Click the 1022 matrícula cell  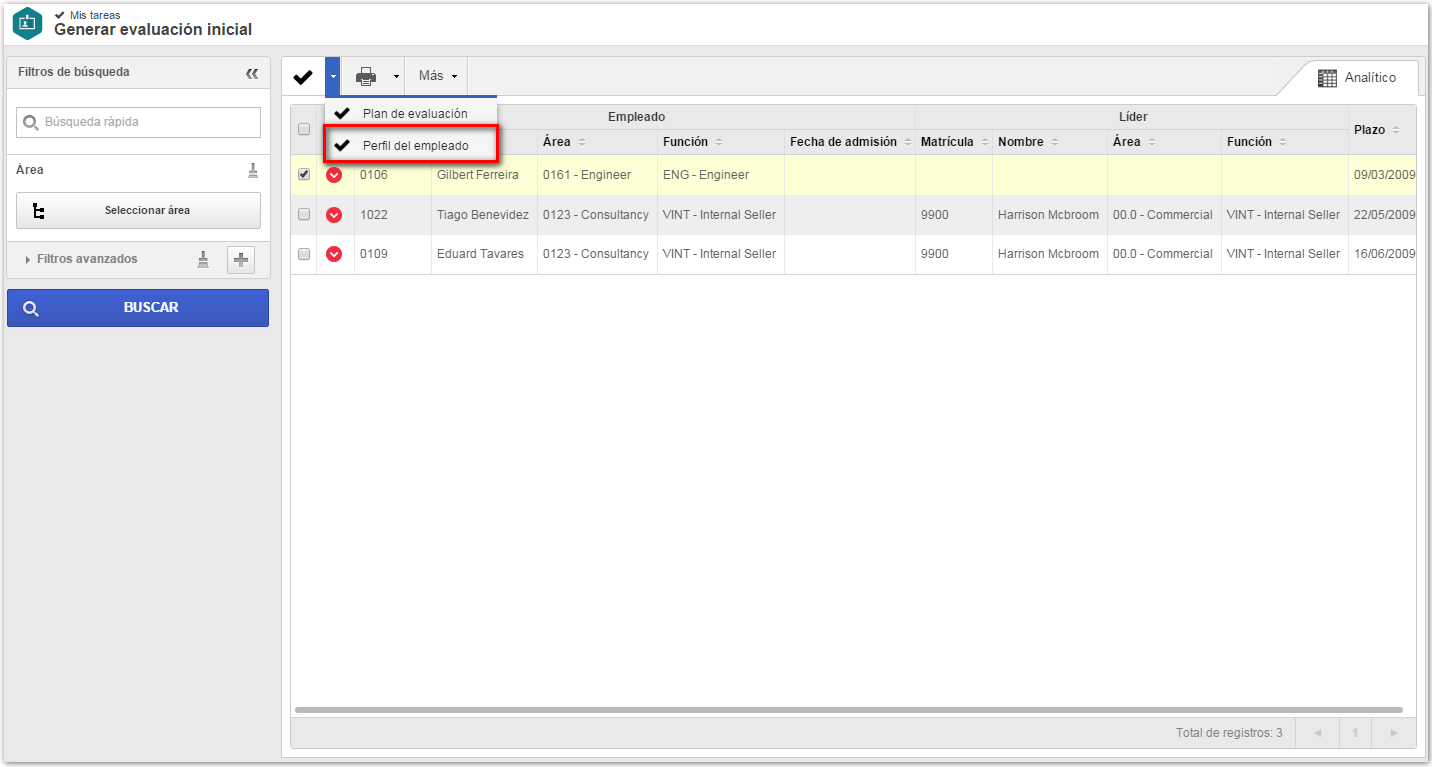point(393,215)
